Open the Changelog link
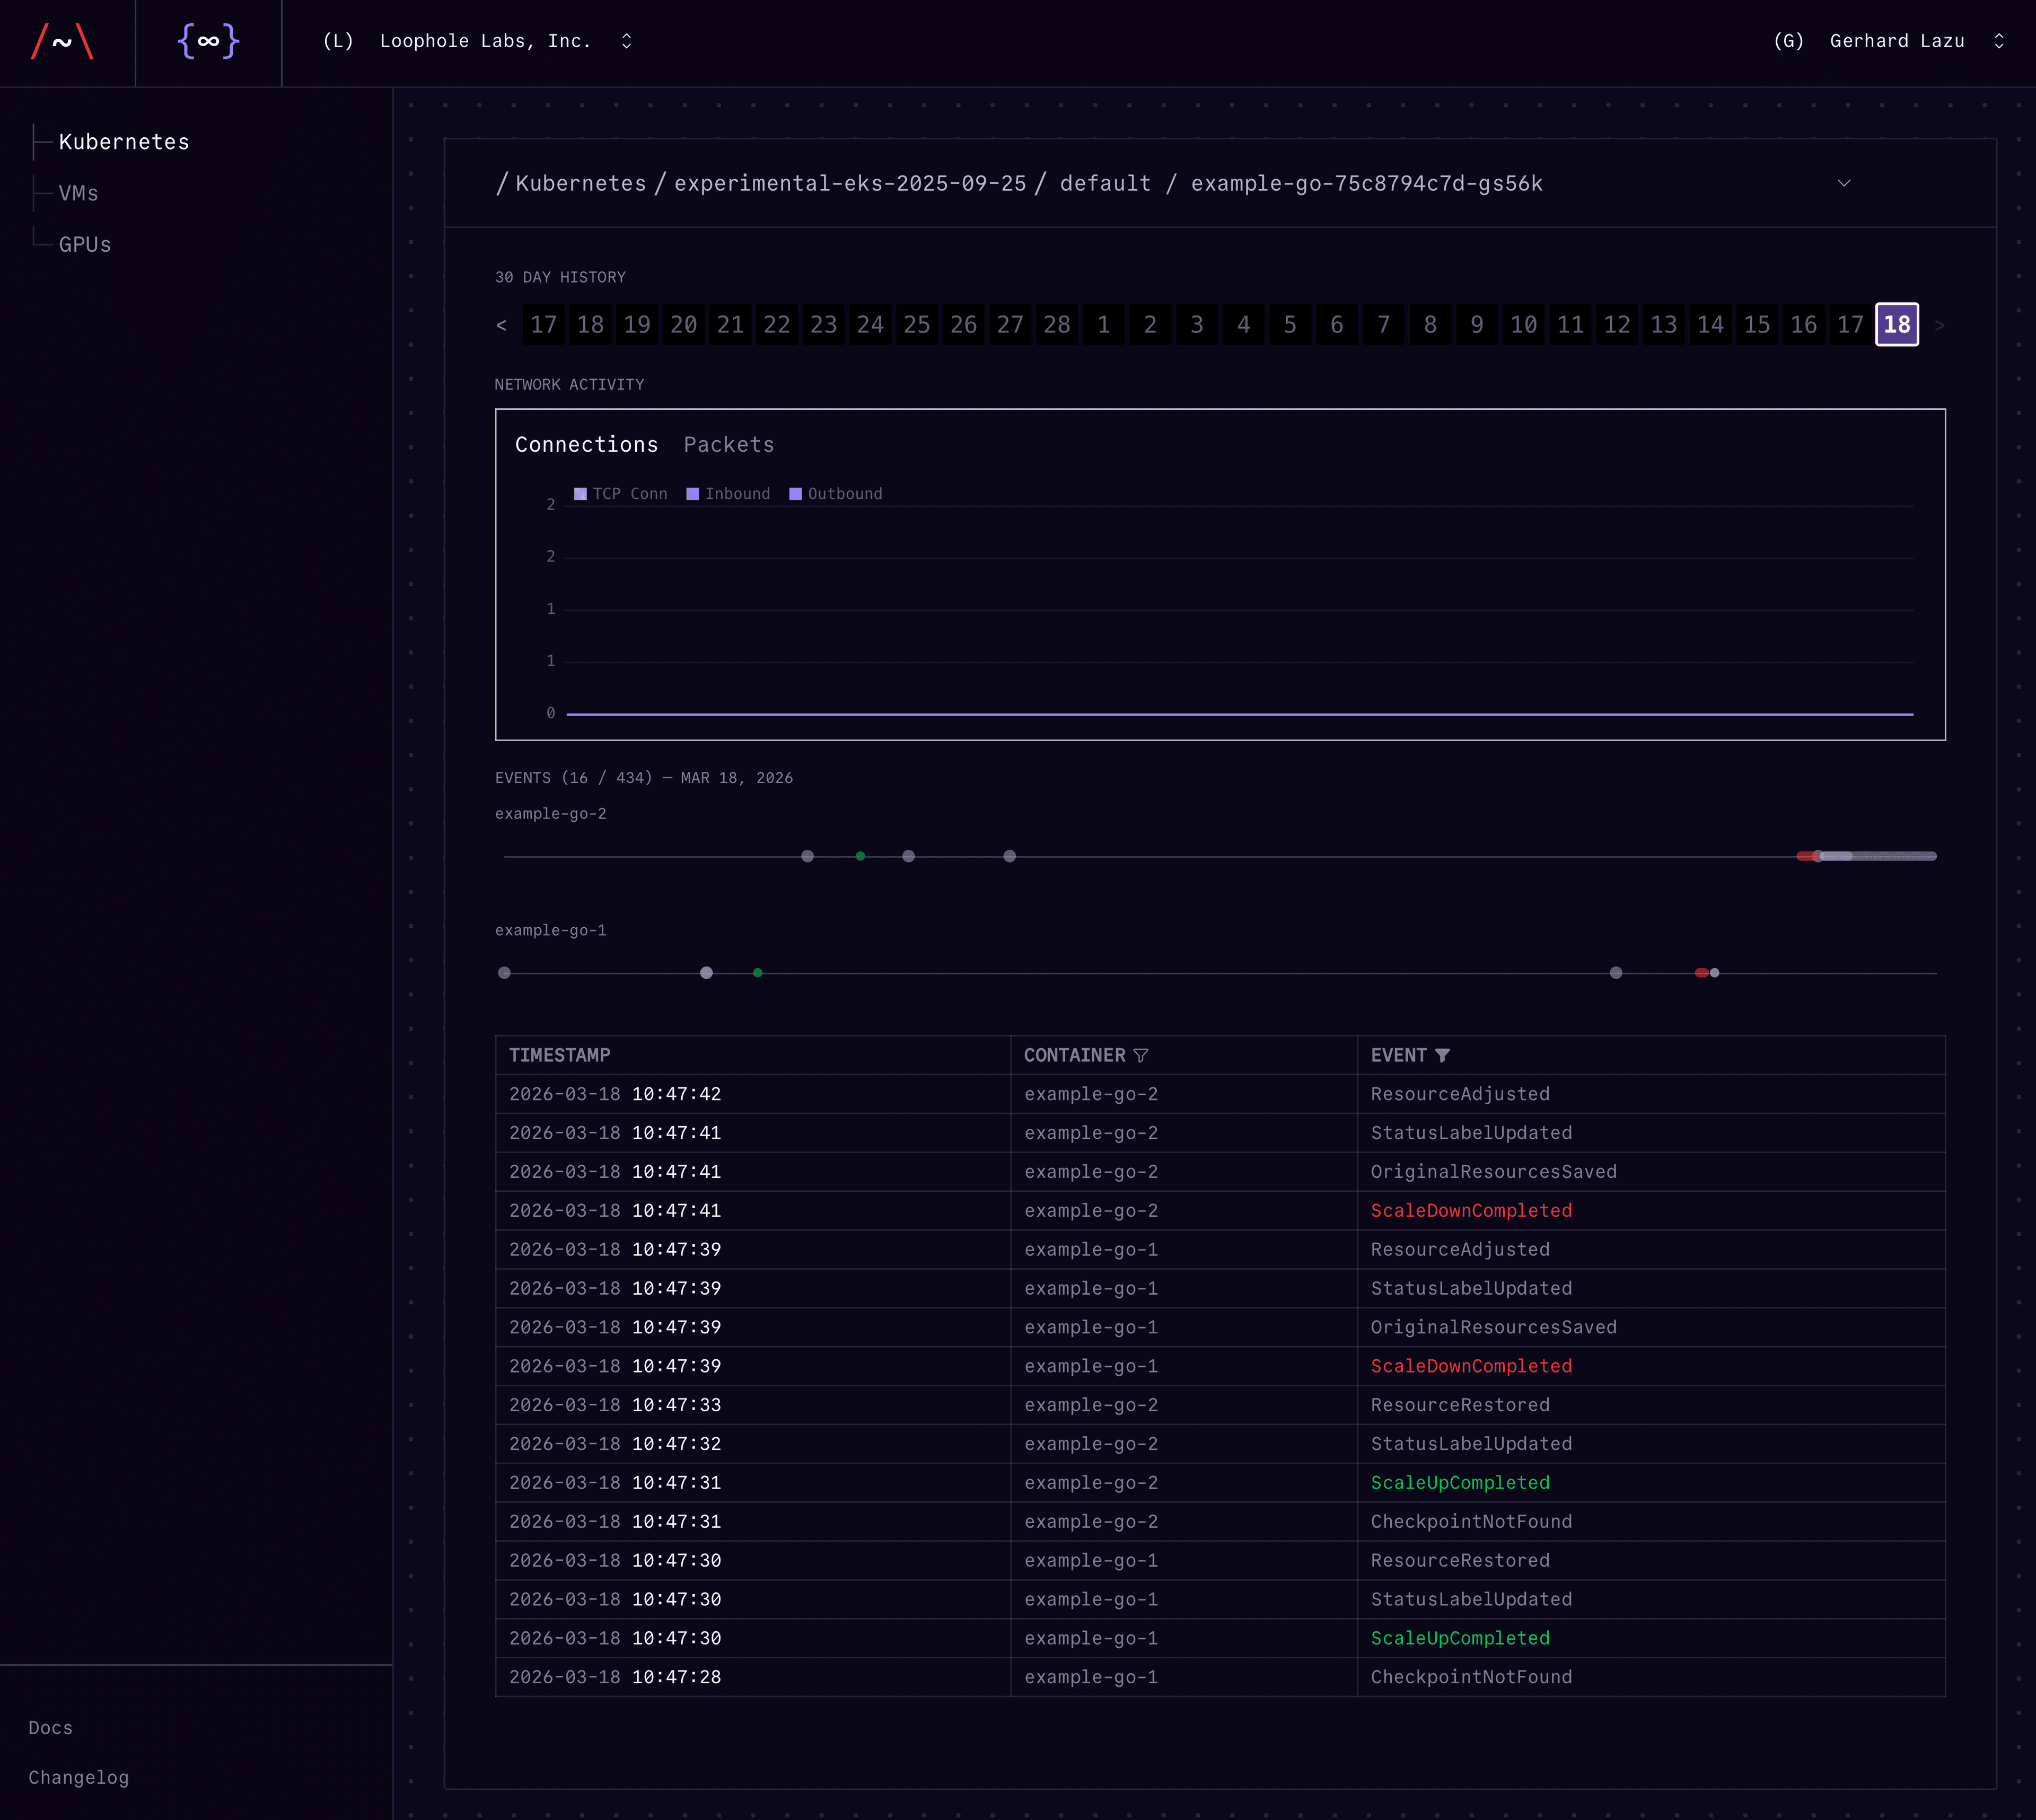This screenshot has width=2036, height=1820. (x=79, y=1777)
